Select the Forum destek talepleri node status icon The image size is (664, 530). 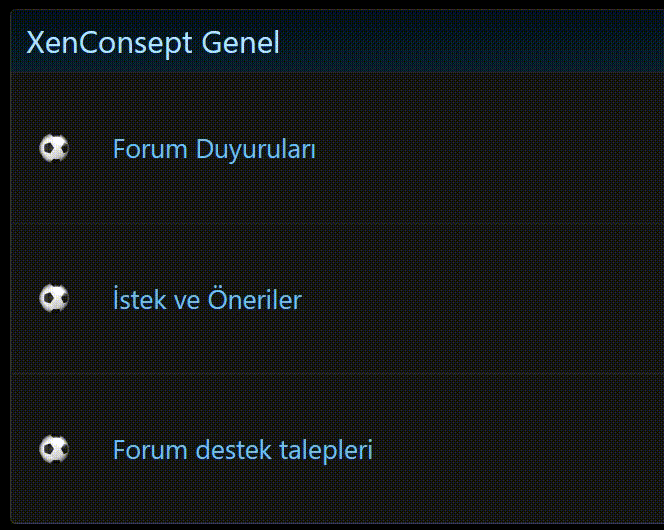tap(54, 449)
